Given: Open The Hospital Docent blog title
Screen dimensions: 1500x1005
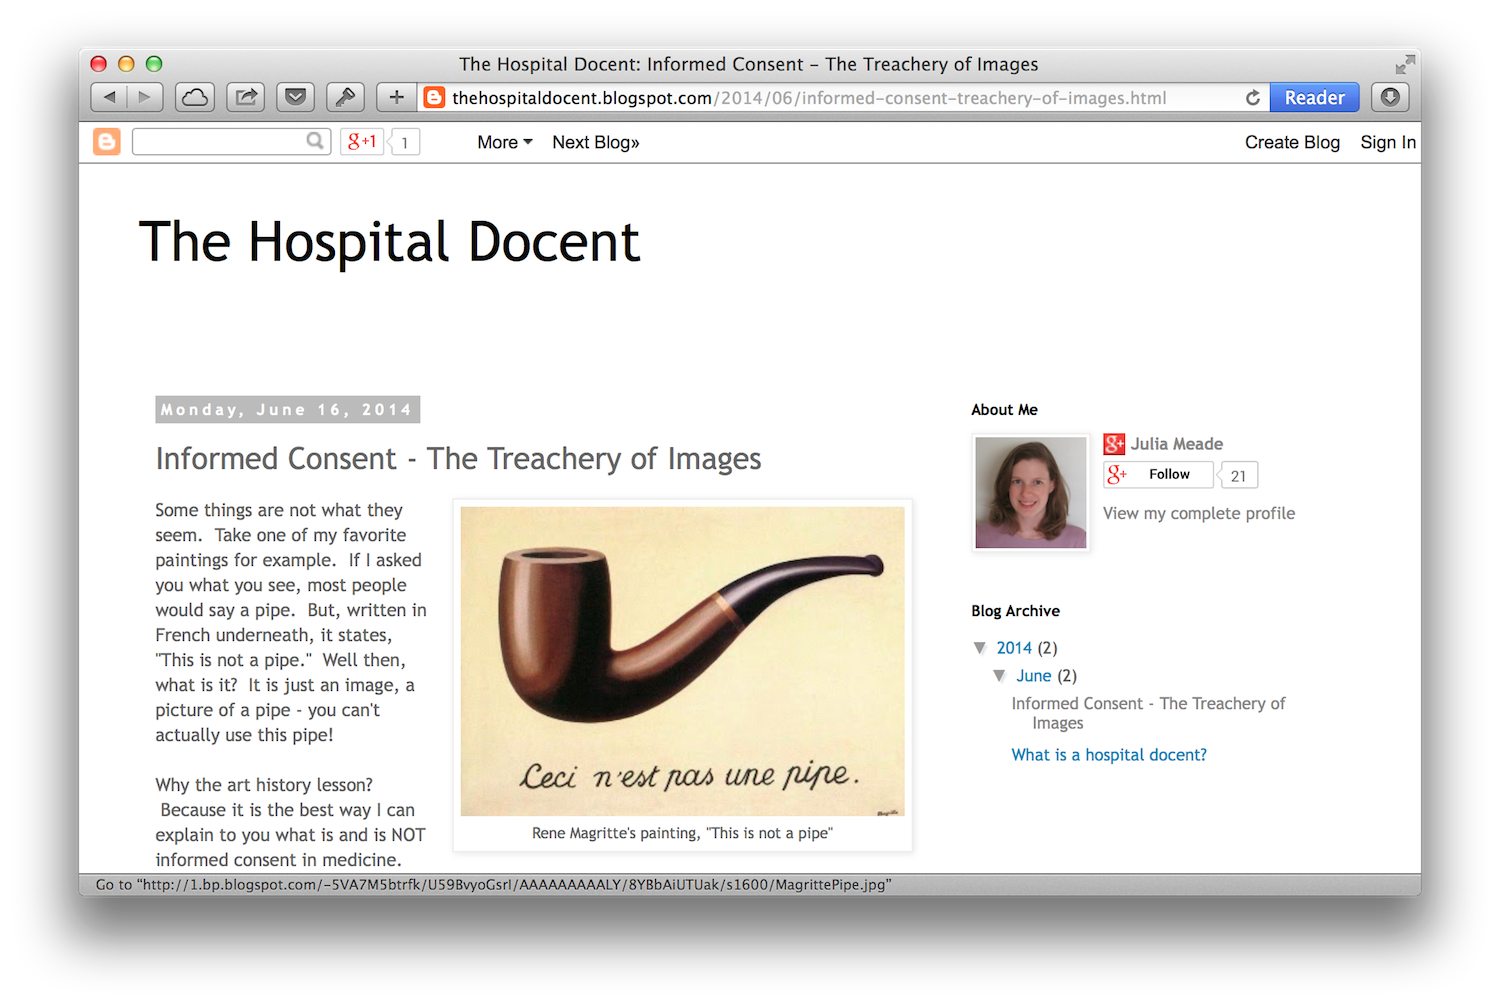Looking at the screenshot, I should tap(389, 242).
